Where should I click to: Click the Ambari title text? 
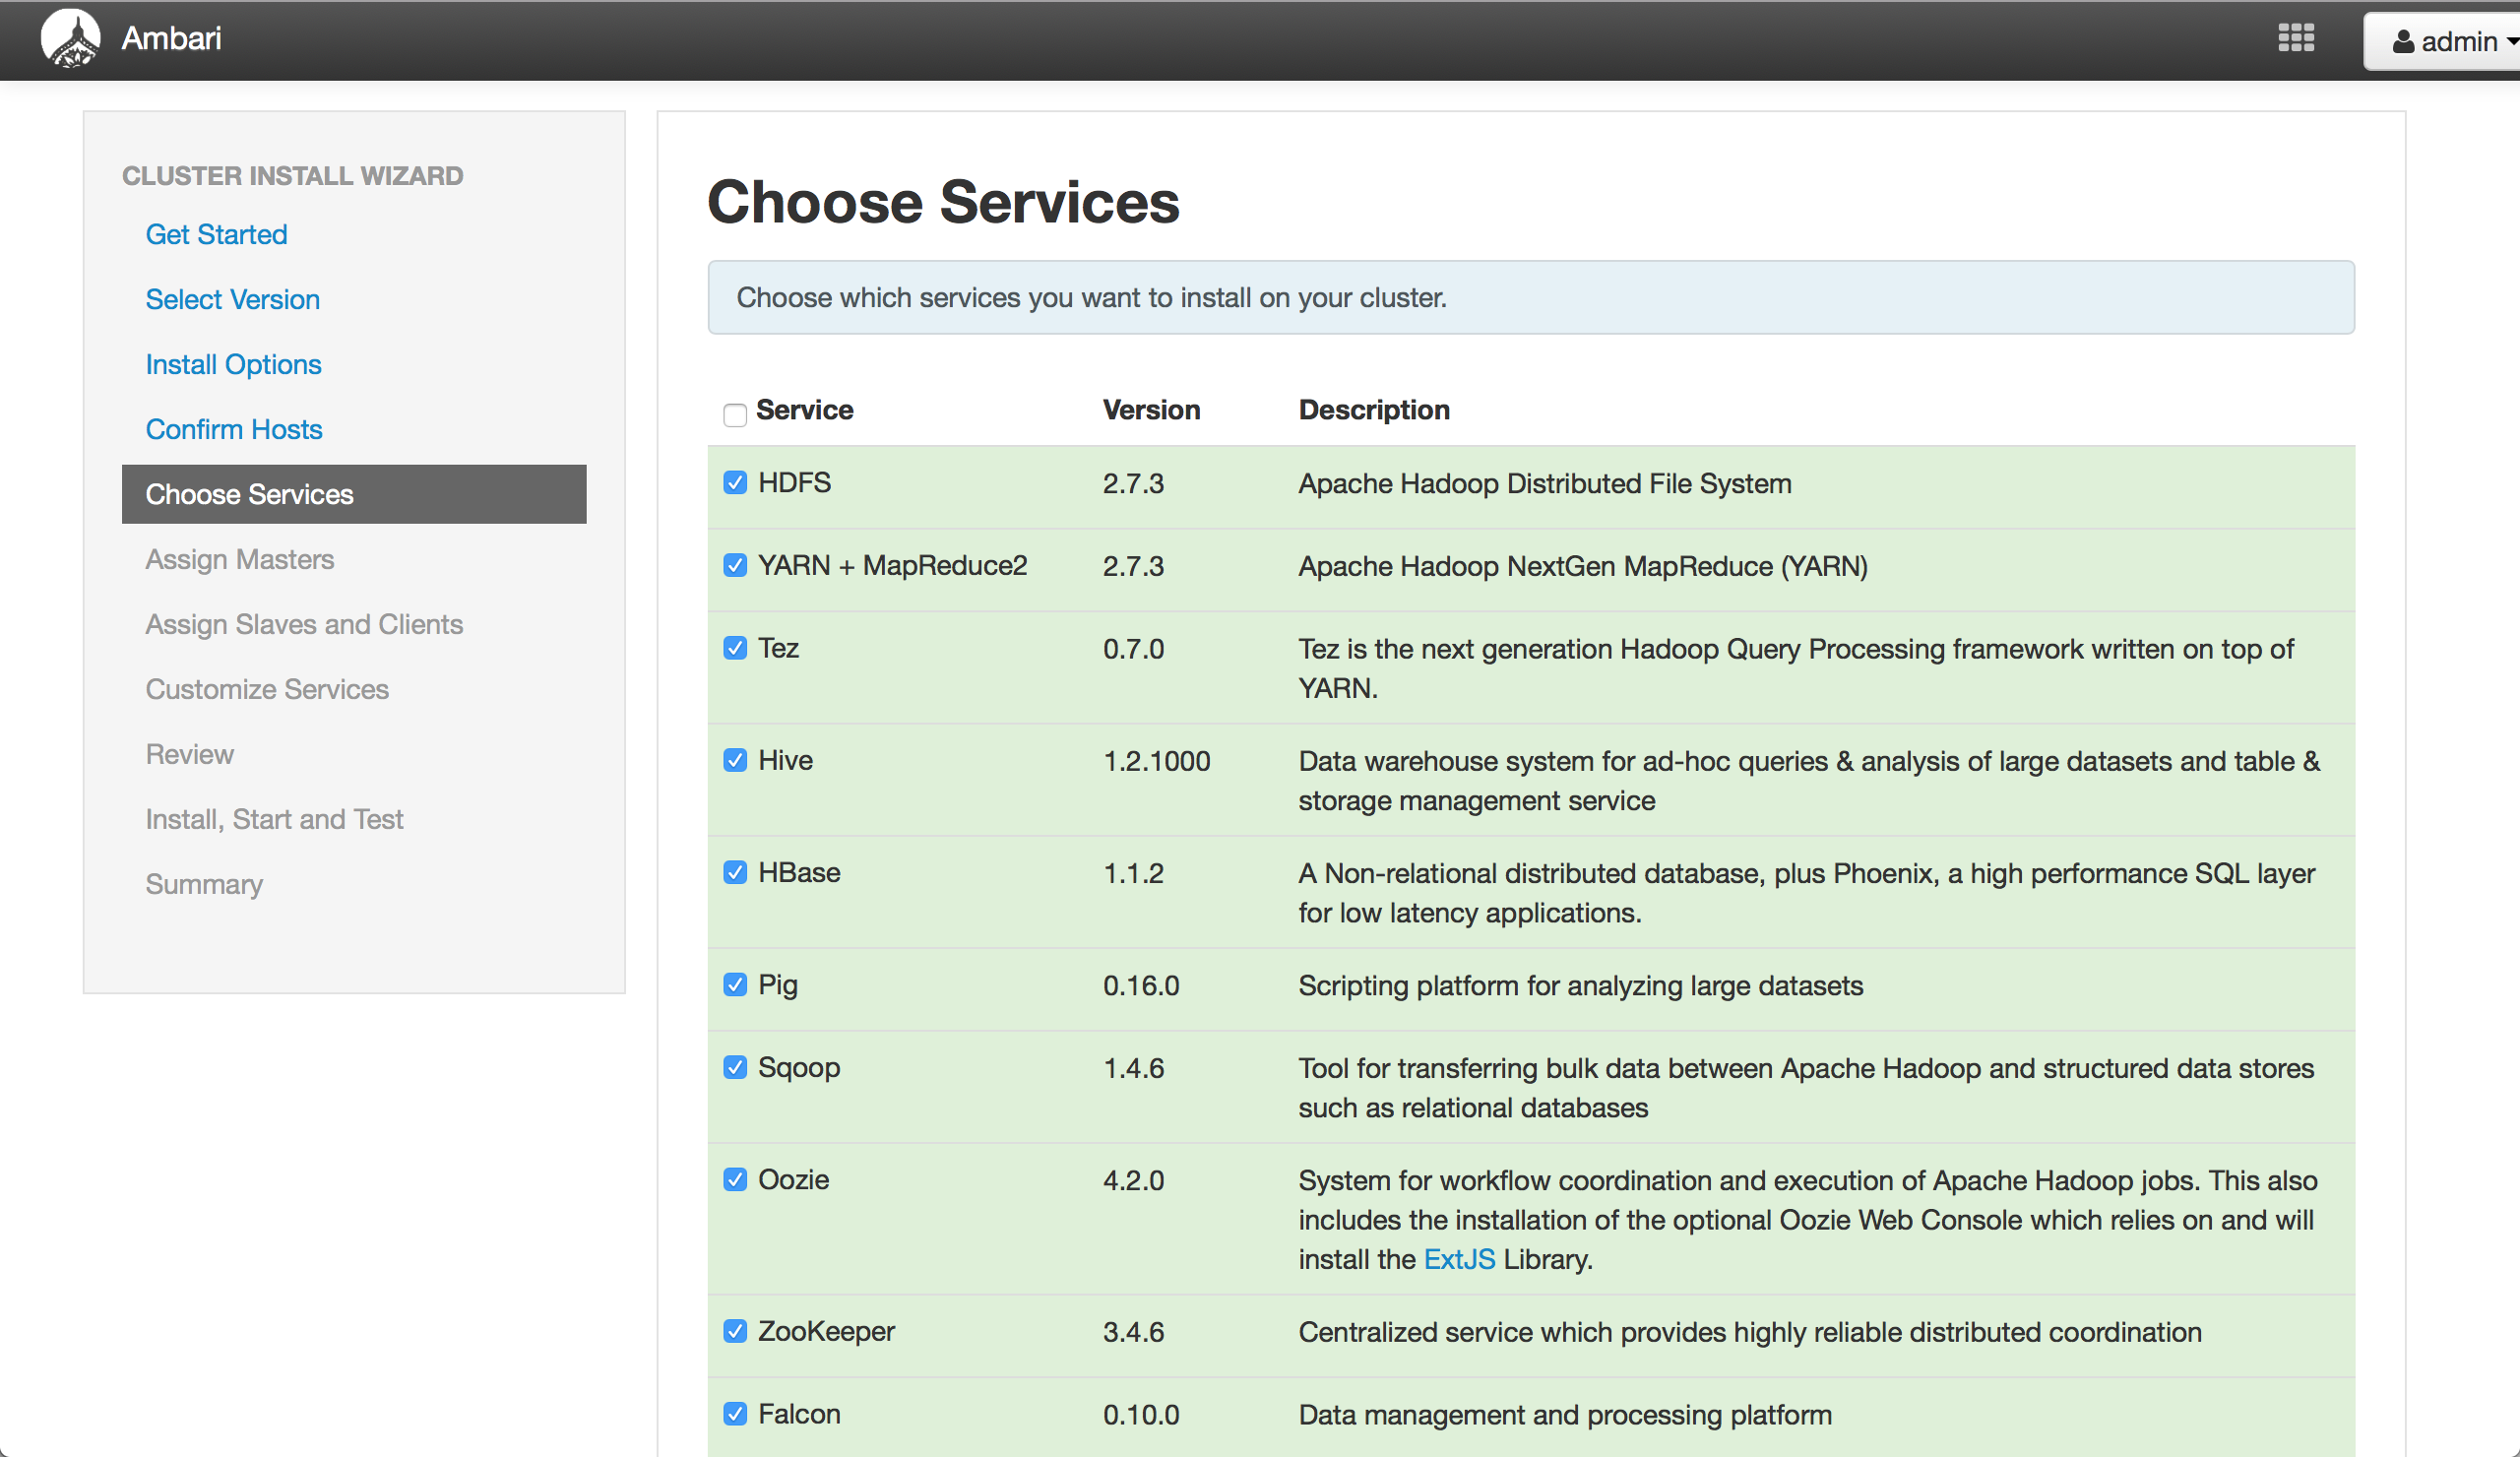coord(171,38)
